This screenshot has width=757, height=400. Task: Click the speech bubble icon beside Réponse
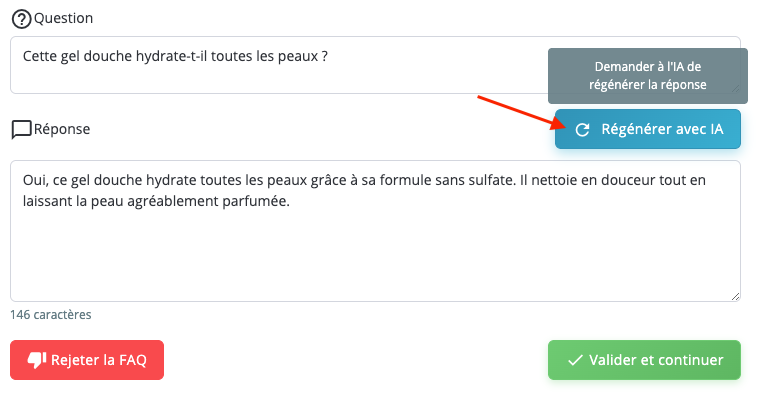pyautogui.click(x=21, y=129)
